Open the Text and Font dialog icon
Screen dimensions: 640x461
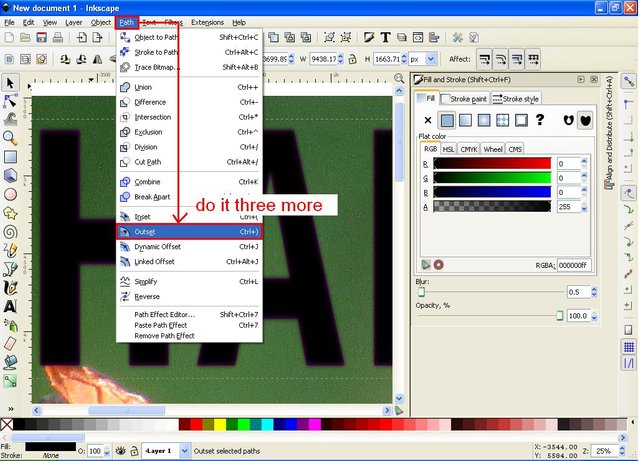pyautogui.click(x=385, y=38)
